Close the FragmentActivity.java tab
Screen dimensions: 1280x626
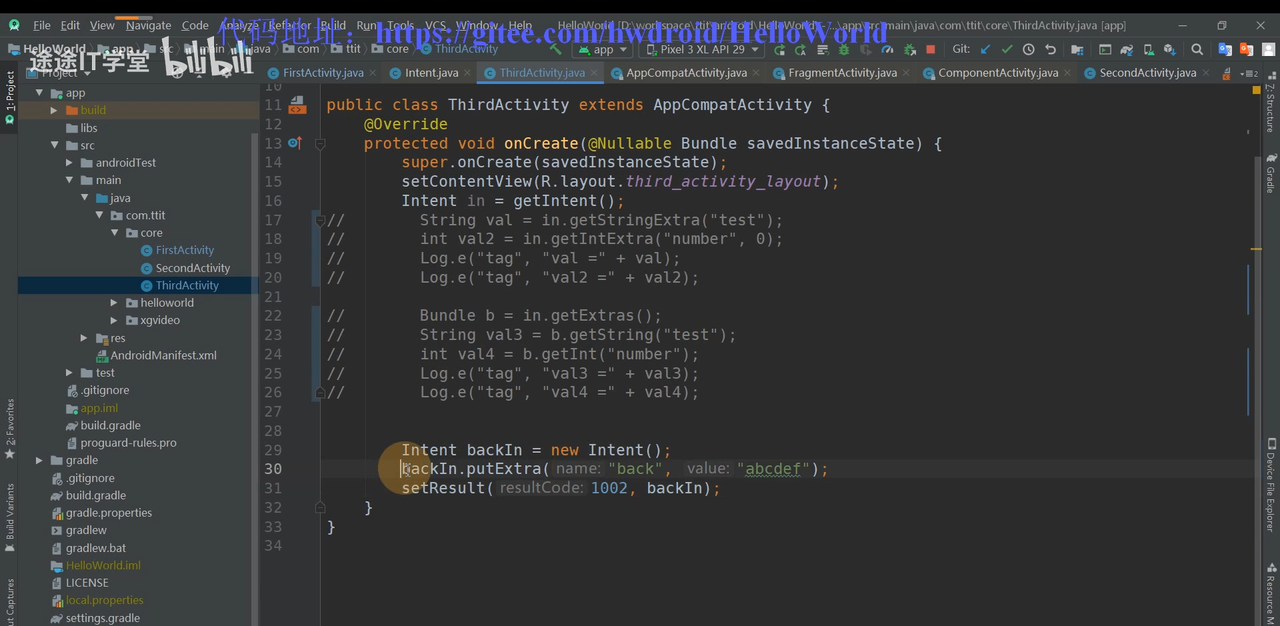pos(906,73)
